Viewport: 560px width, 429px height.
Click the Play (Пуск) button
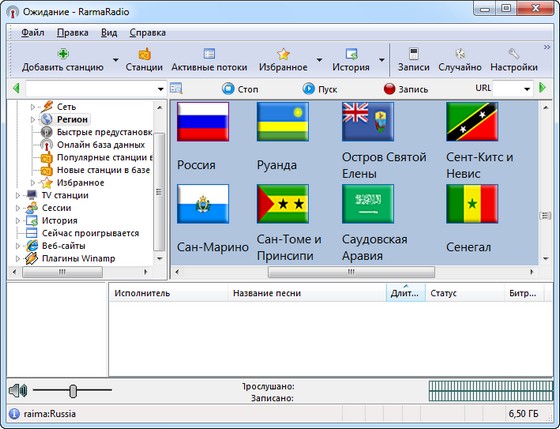(308, 89)
